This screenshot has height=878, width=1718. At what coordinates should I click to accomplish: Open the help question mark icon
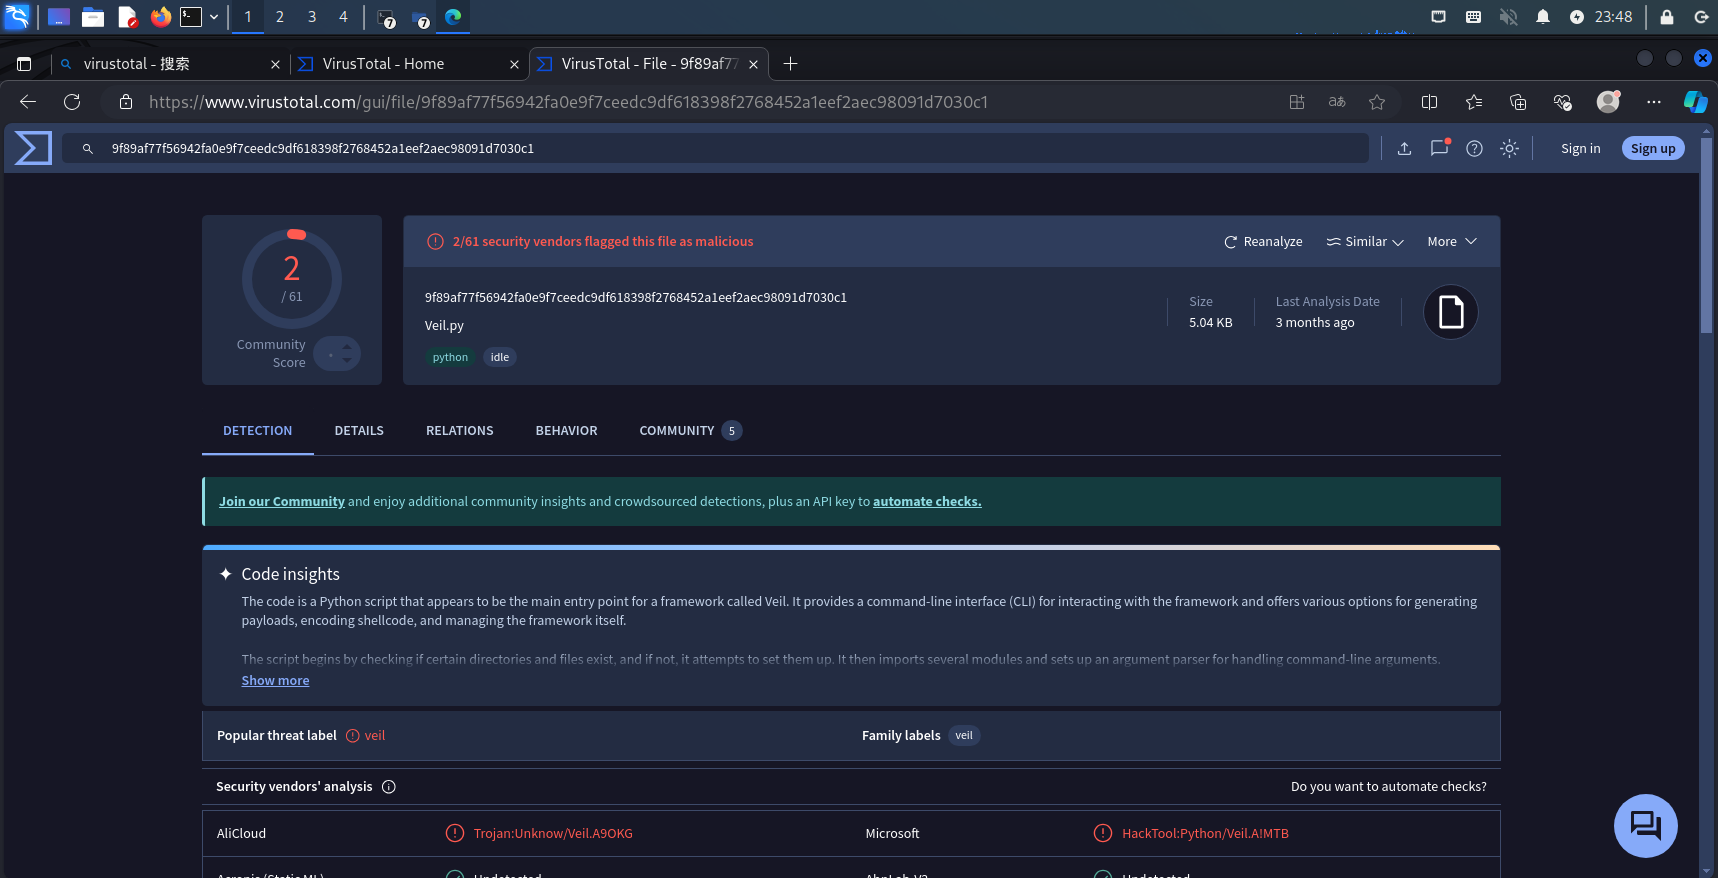pyautogui.click(x=1474, y=148)
